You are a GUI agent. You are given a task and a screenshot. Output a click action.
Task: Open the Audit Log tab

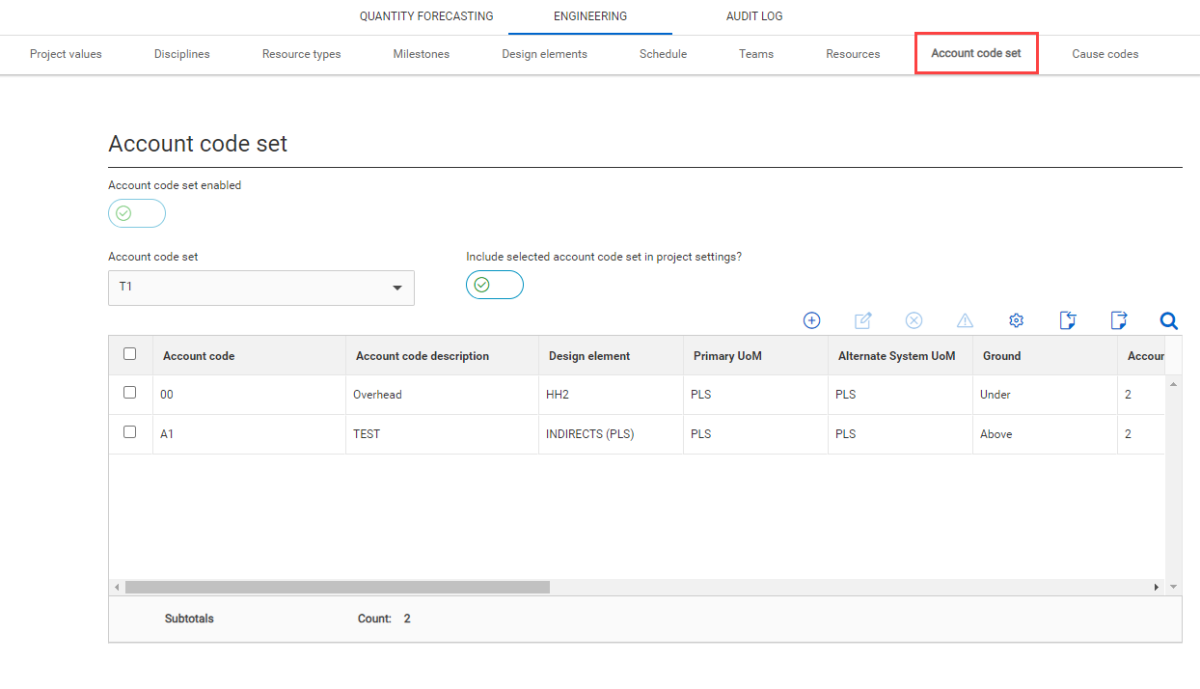point(754,17)
